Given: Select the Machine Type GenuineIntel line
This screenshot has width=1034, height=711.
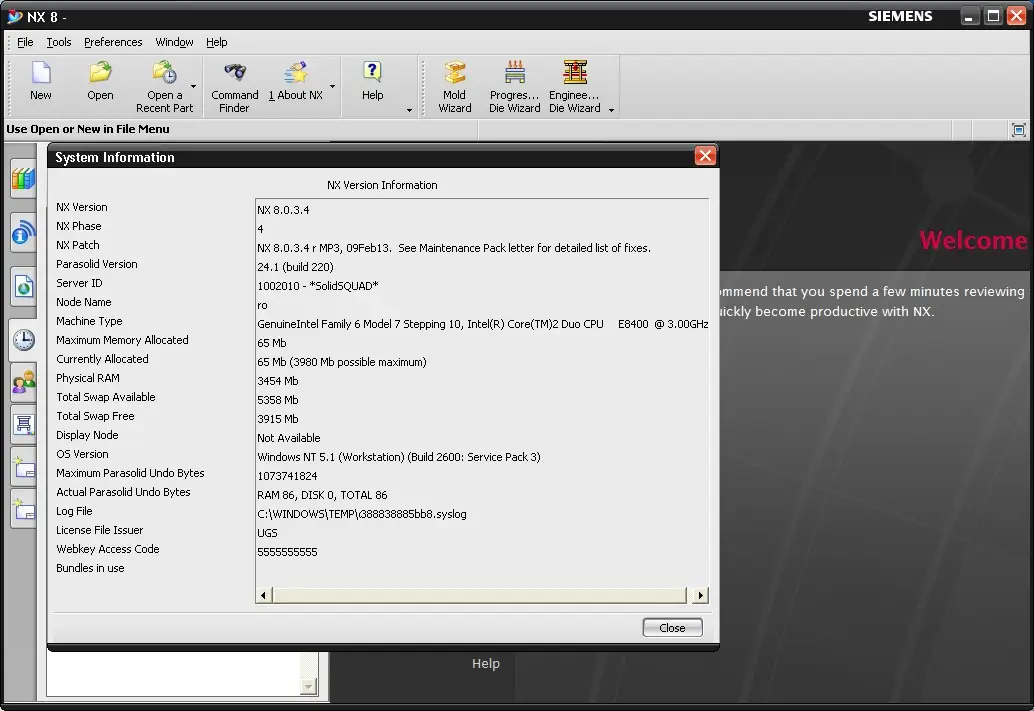Looking at the screenshot, I should (x=482, y=325).
